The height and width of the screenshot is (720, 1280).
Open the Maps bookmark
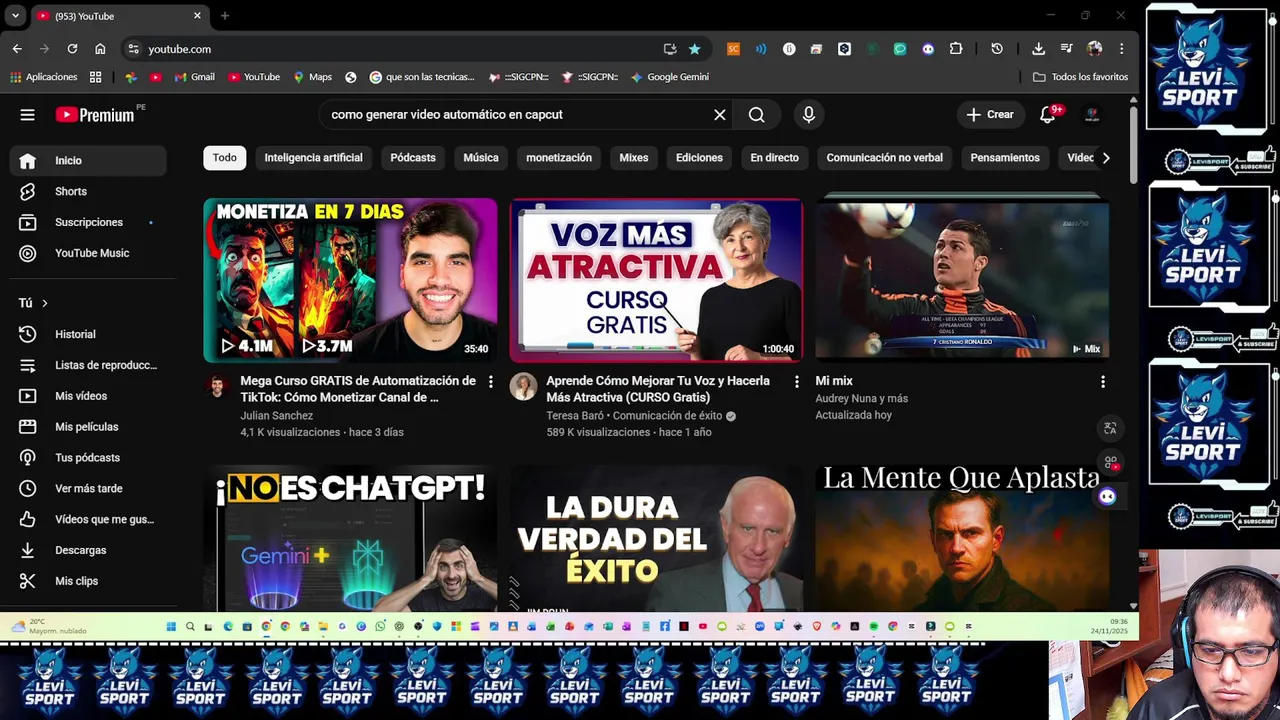pos(312,77)
